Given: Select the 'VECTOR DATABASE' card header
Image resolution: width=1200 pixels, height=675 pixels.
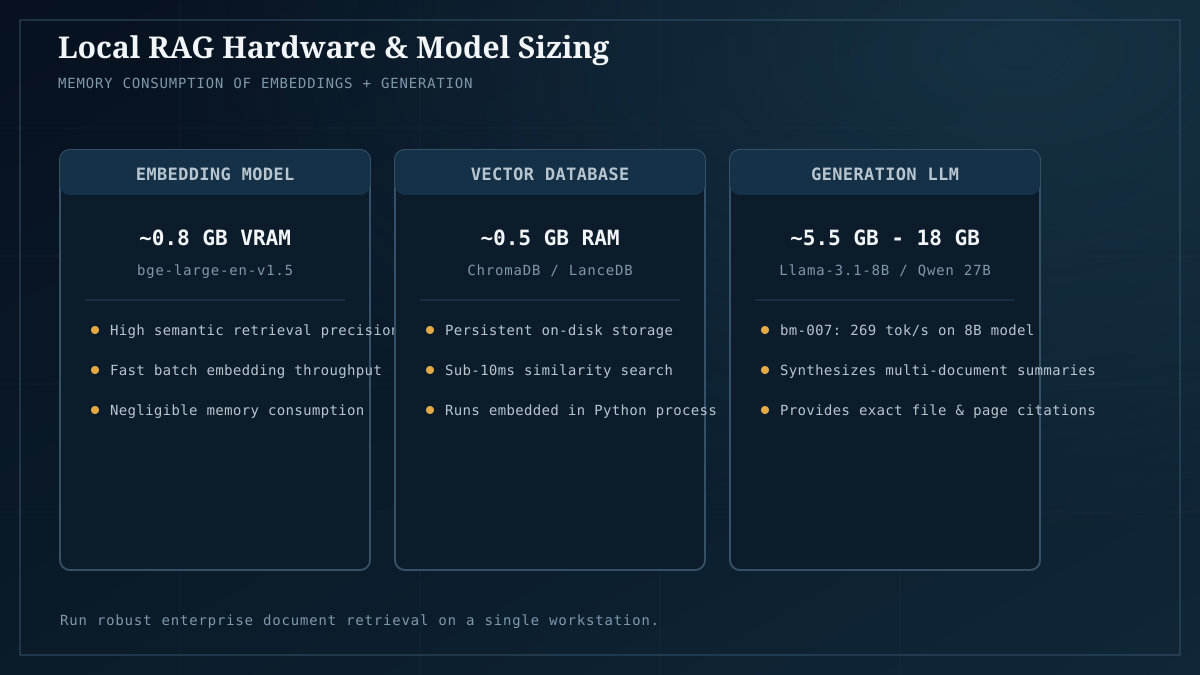Looking at the screenshot, I should tap(550, 173).
